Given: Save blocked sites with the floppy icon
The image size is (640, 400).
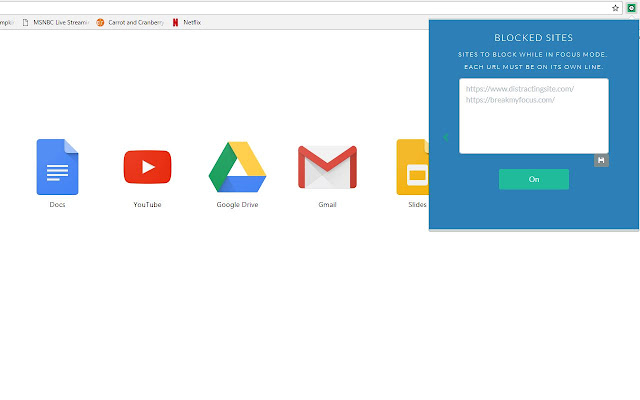Looking at the screenshot, I should point(601,160).
